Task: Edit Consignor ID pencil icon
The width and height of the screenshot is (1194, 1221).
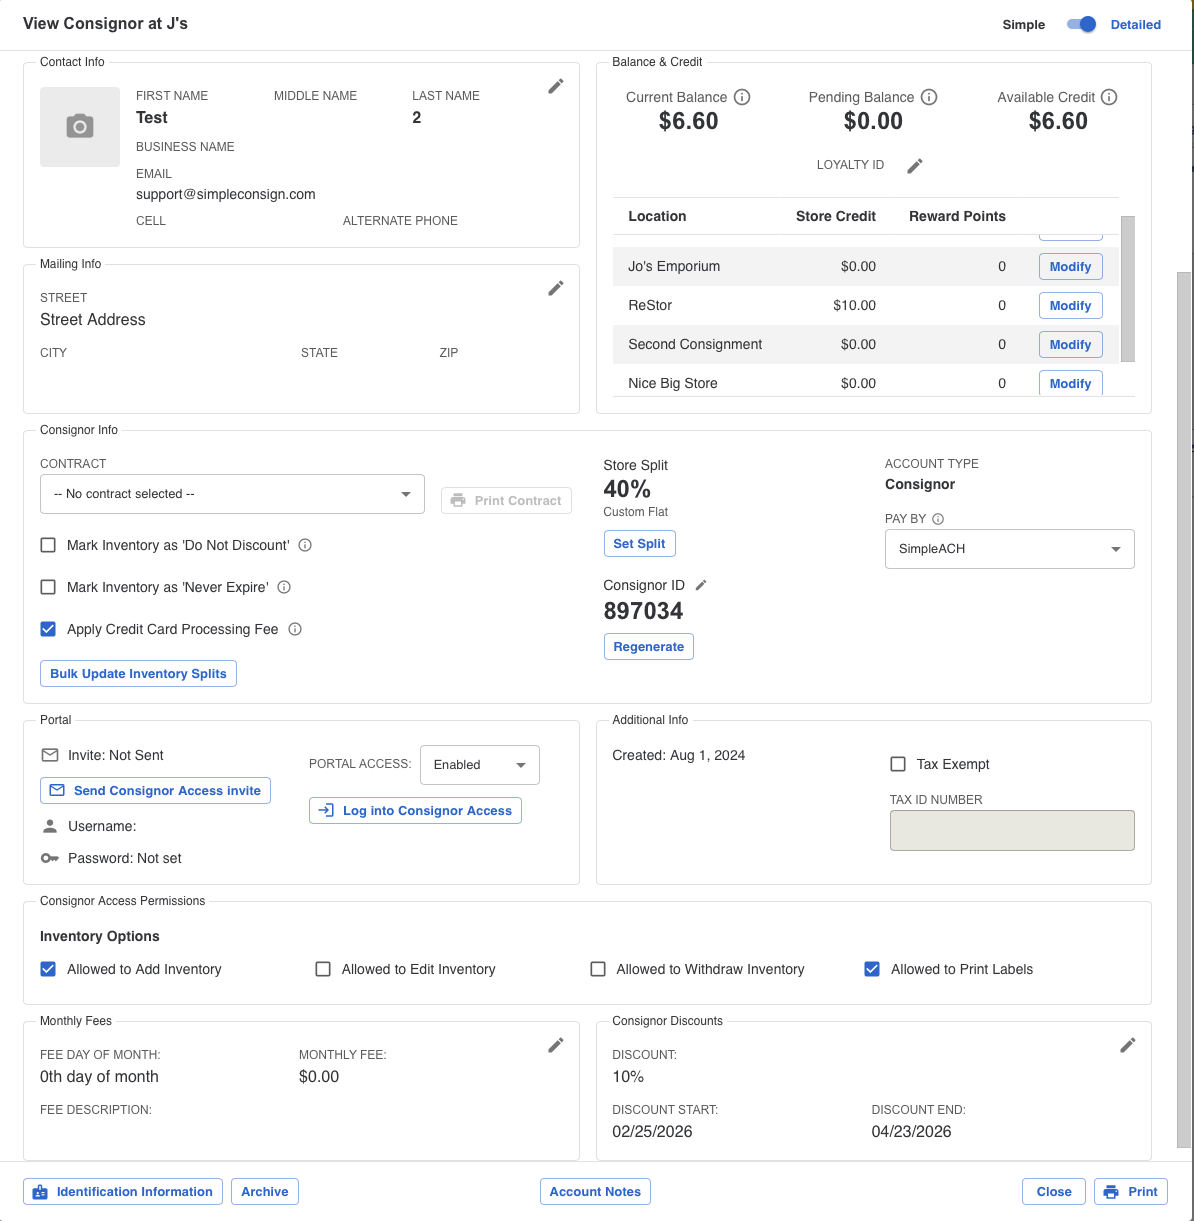Action: point(701,585)
